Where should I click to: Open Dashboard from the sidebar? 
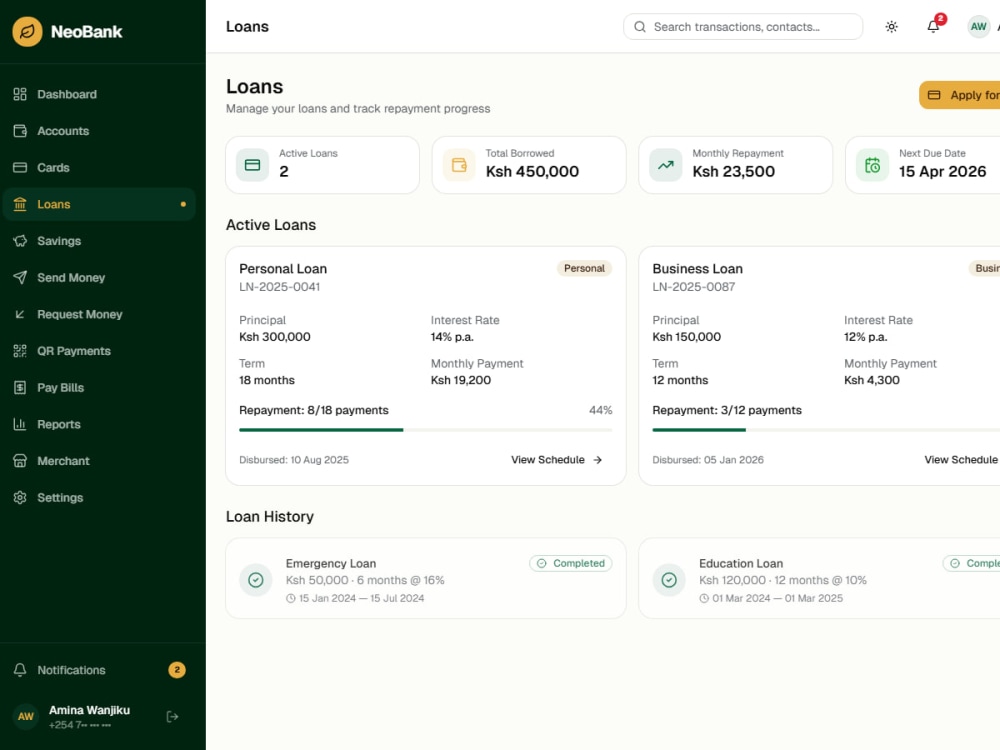(99, 94)
